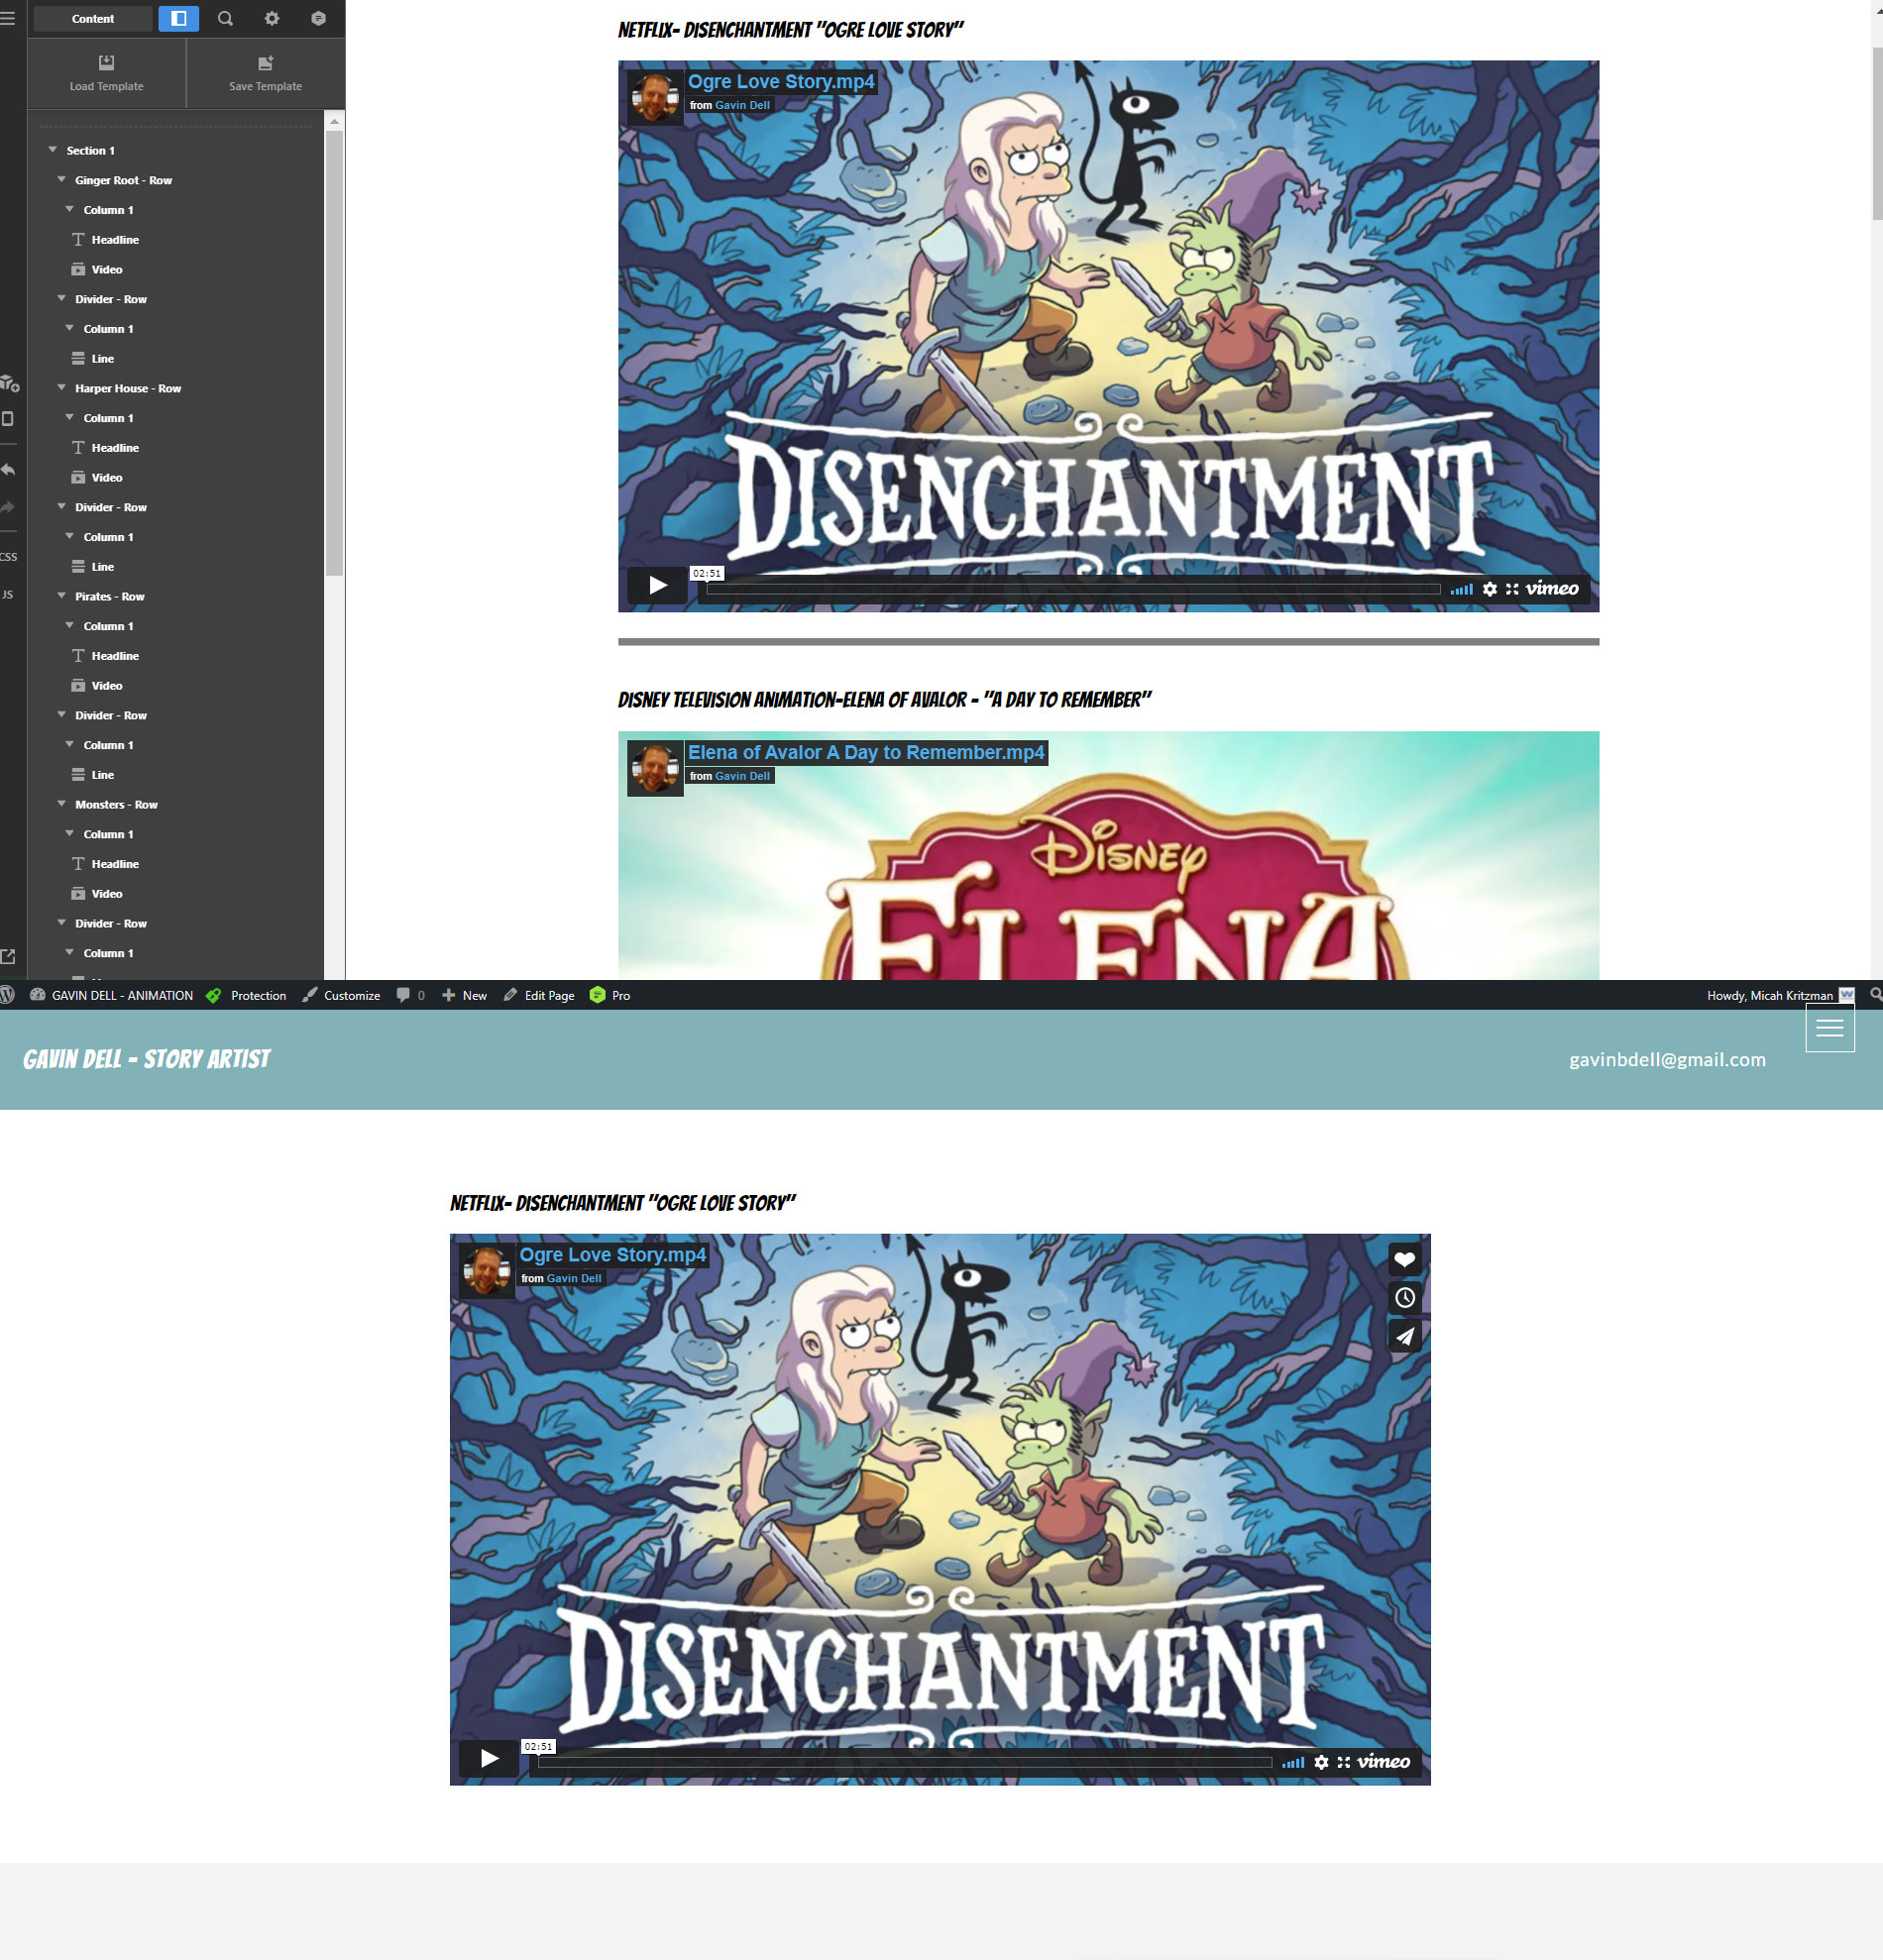Click the Save Template button
The image size is (1883, 1960).
265,73
